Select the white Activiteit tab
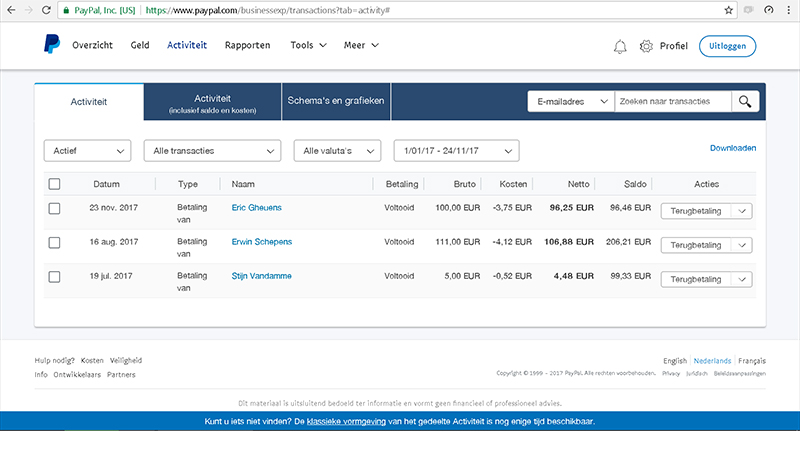 pos(89,102)
